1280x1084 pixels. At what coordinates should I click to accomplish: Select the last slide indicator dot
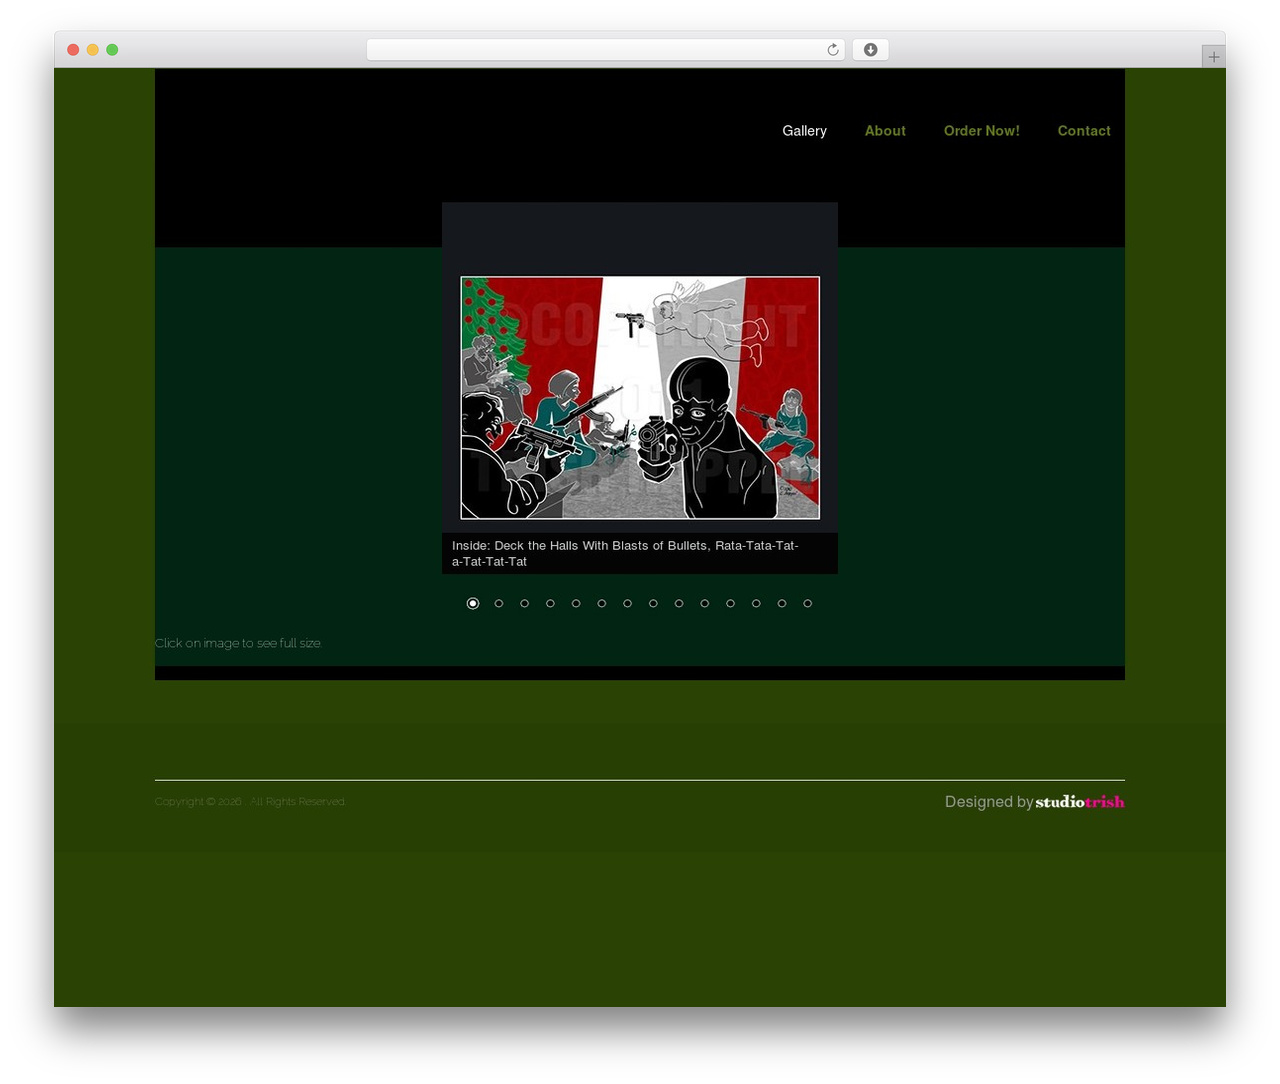[808, 603]
